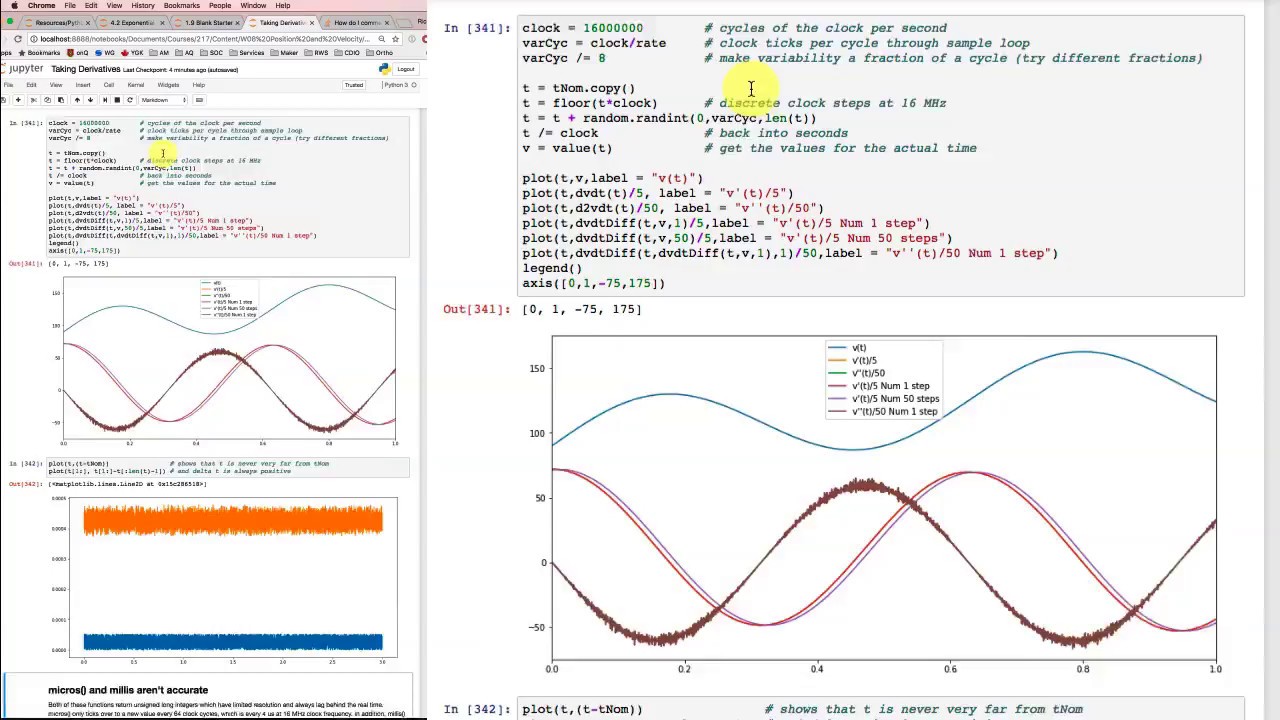Click the paste cell icon
The height and width of the screenshot is (720, 1280).
click(61, 100)
